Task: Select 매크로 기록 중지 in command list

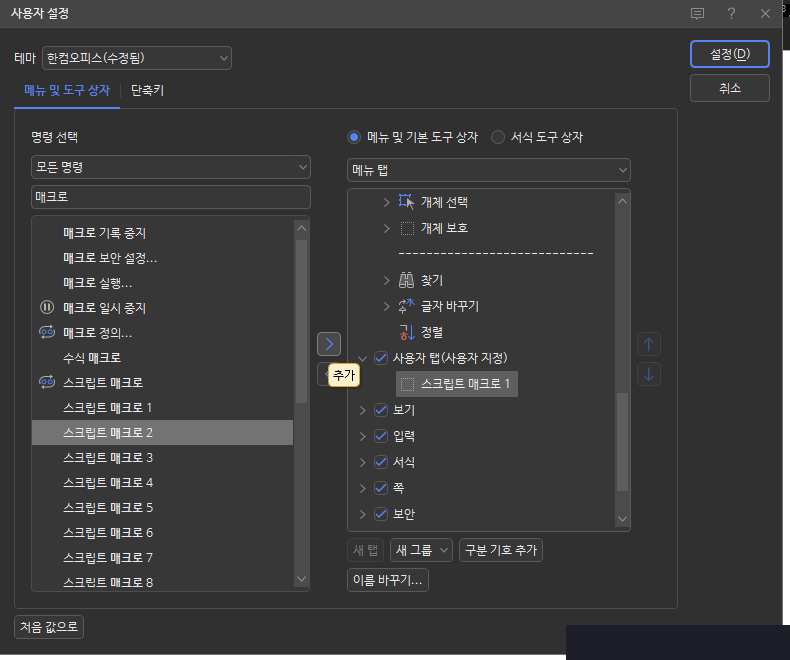Action: click(162, 233)
